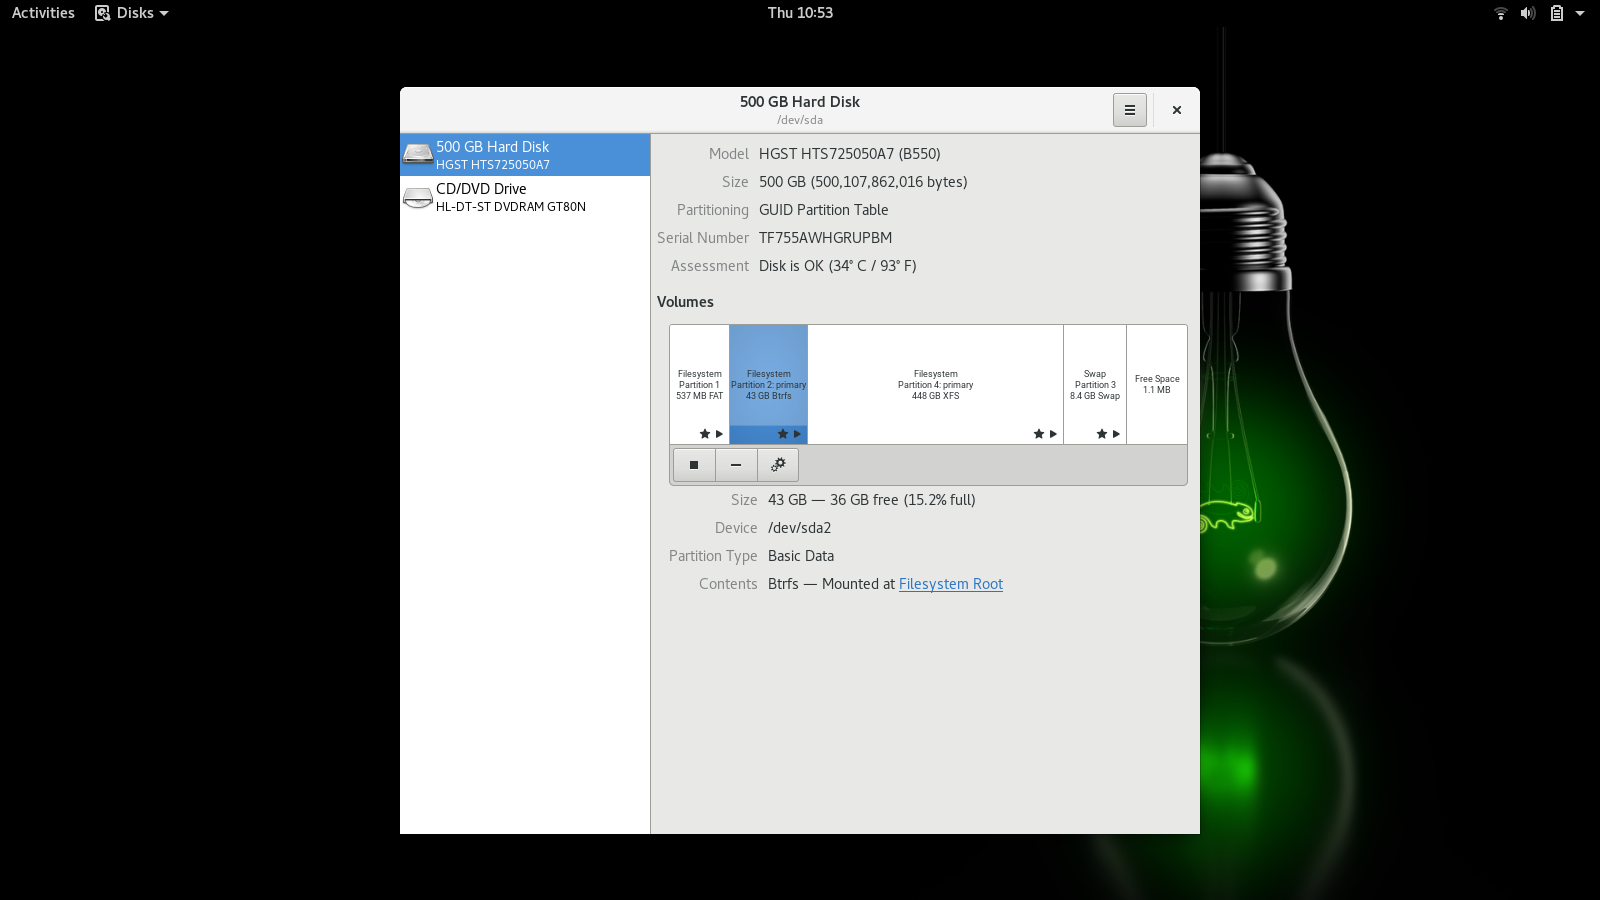Click the CD/DVD Drive icon
This screenshot has height=900, width=1600.
(x=418, y=198)
